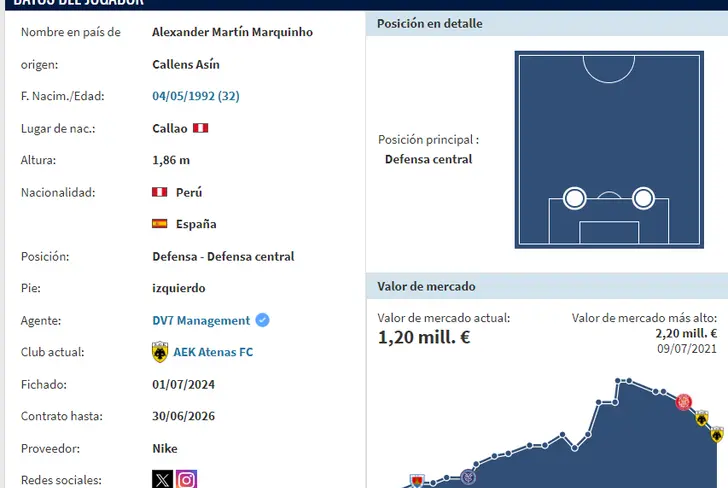The height and width of the screenshot is (488, 728).
Task: Click the Peru flag next to Callao
Action: (200, 129)
